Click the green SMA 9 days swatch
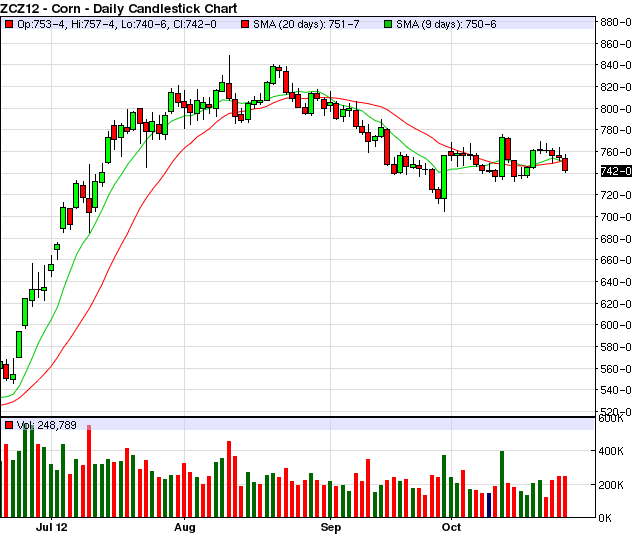 (x=388, y=24)
